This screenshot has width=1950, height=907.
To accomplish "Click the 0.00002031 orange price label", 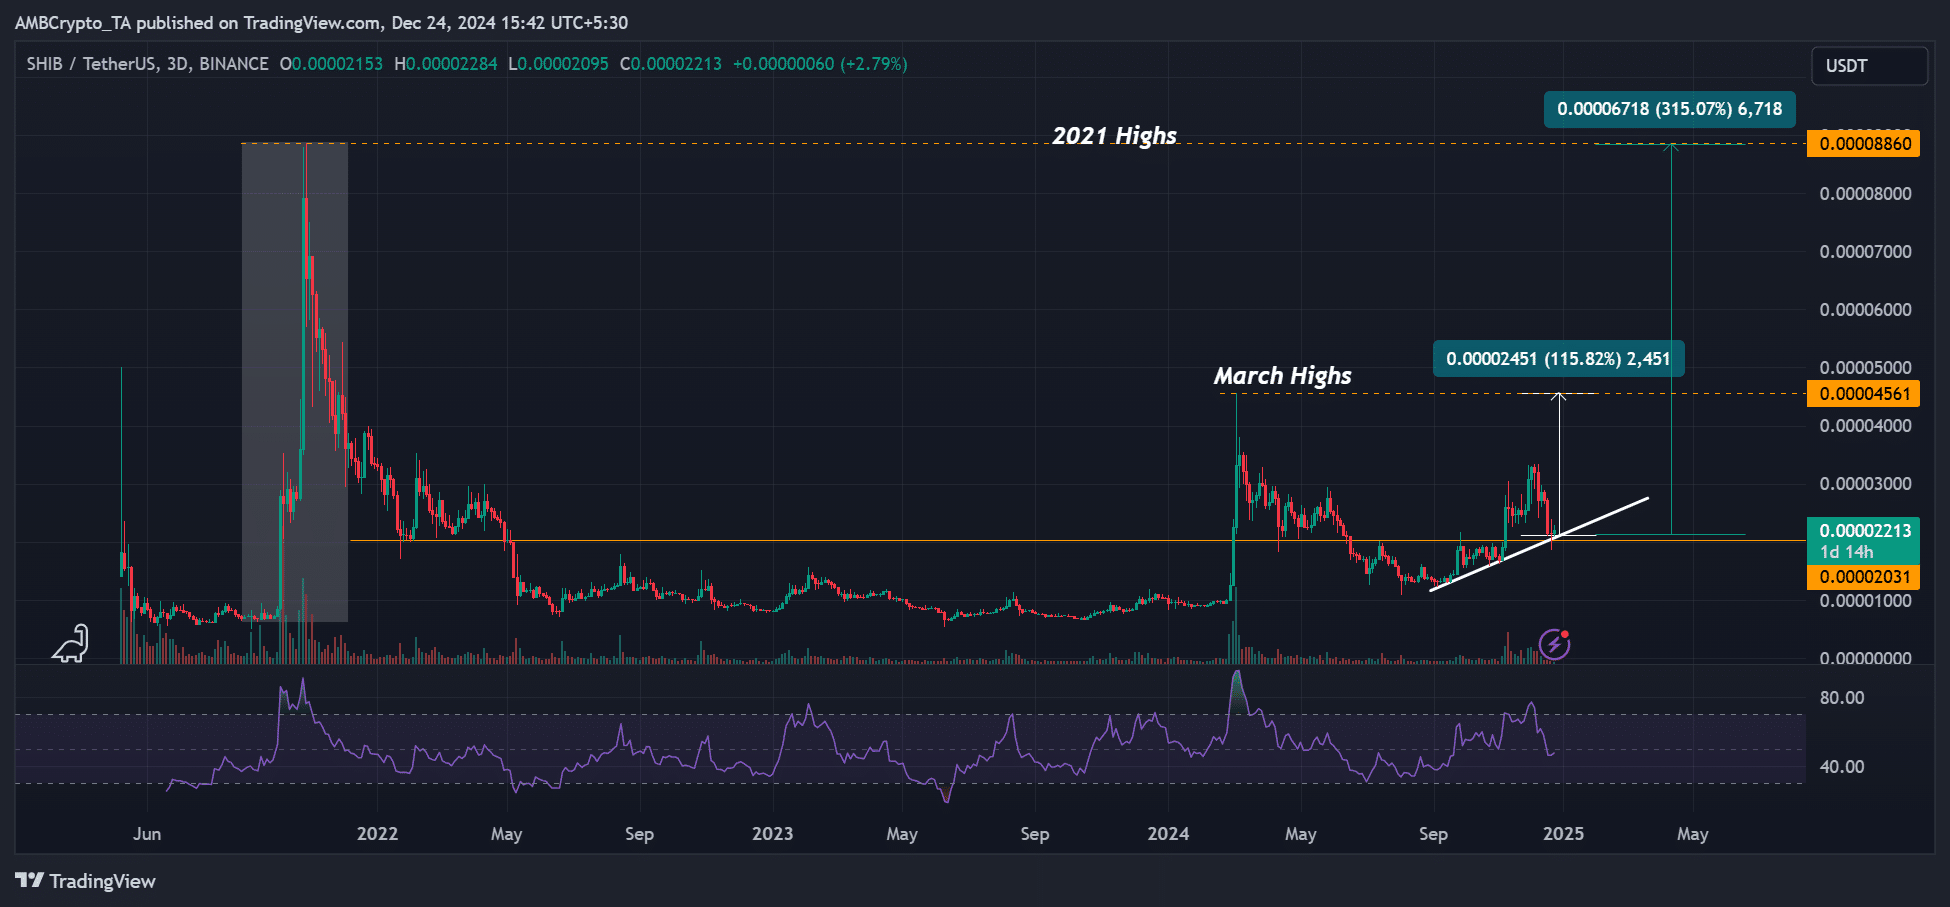I will pos(1863,577).
